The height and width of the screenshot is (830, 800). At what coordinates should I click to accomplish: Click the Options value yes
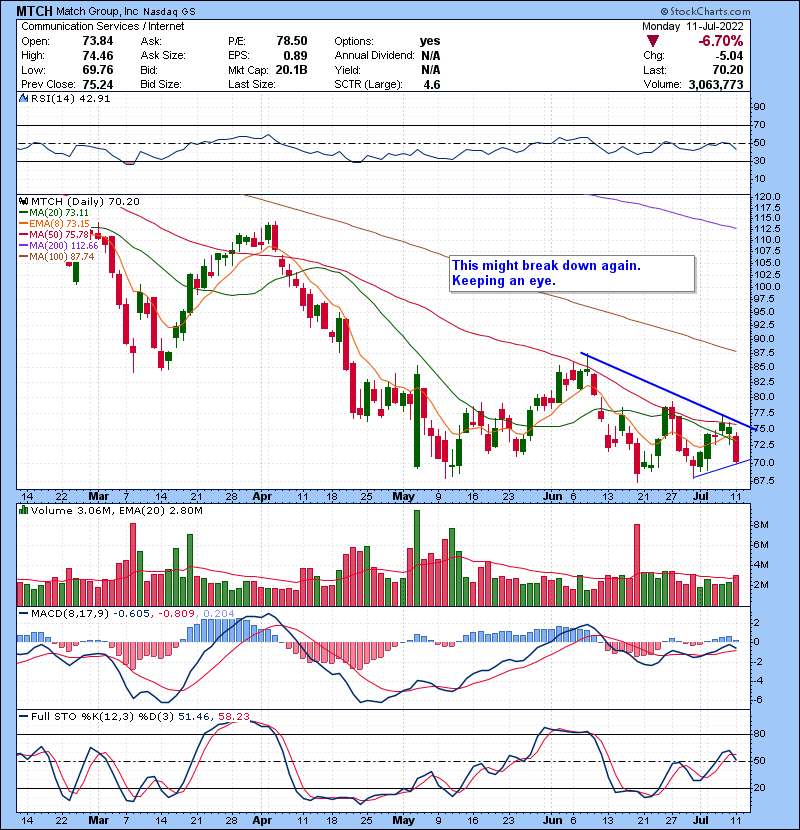click(x=430, y=41)
